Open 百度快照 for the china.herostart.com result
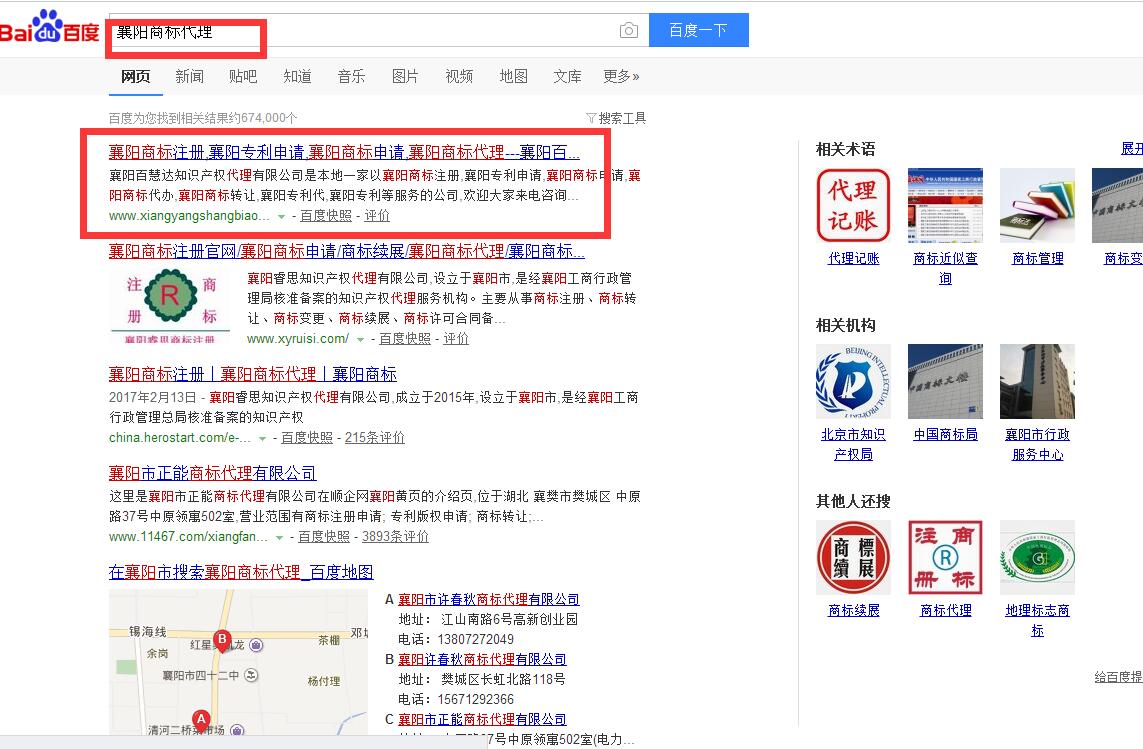This screenshot has height=749, width=1143. coord(307,438)
